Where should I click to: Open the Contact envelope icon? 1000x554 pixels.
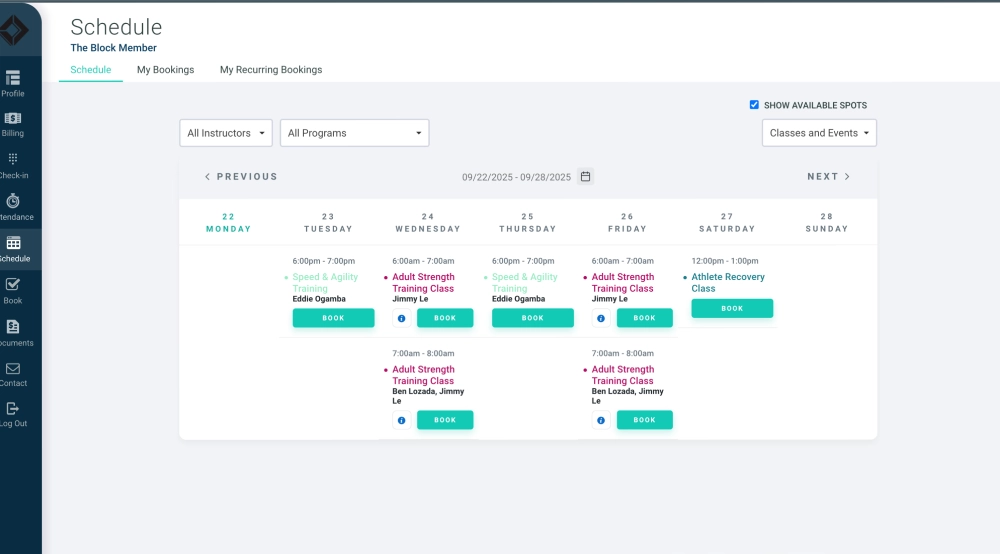[13, 369]
